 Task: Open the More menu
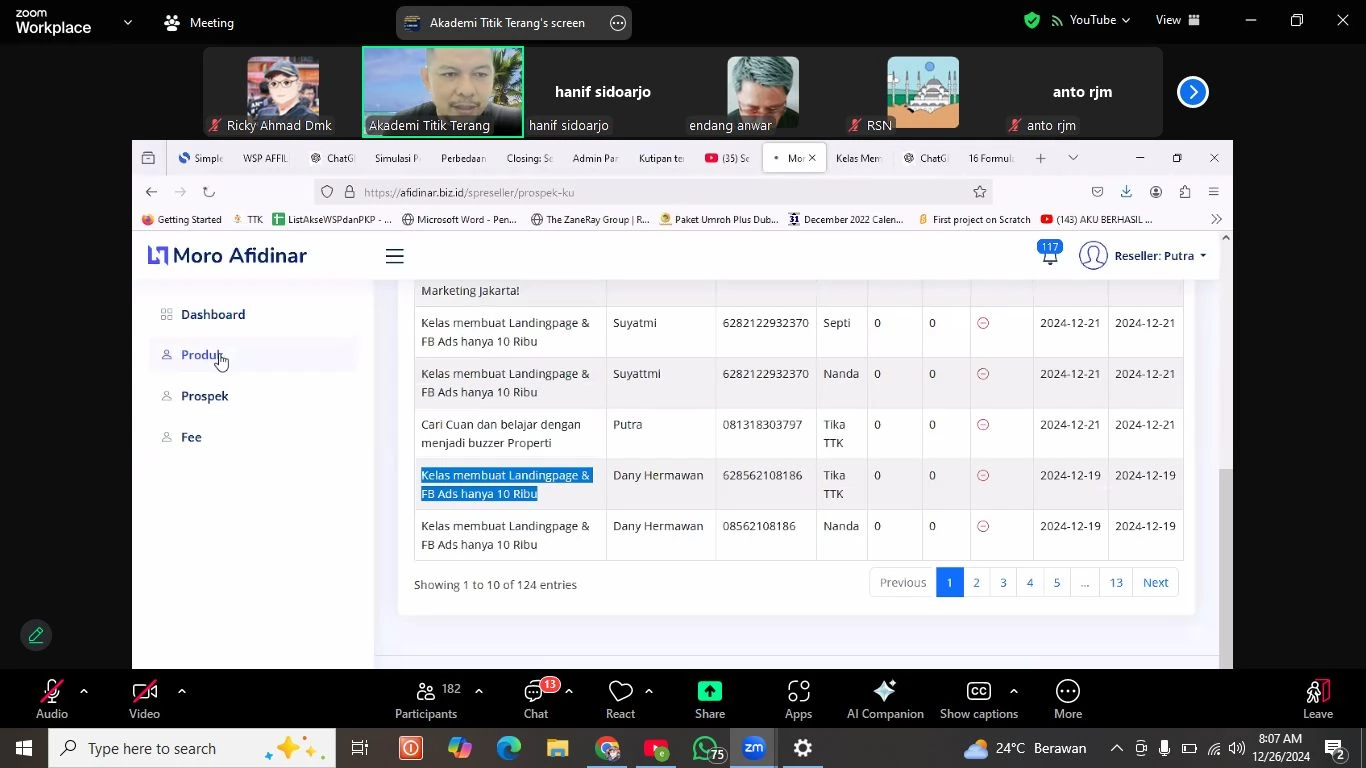1067,699
